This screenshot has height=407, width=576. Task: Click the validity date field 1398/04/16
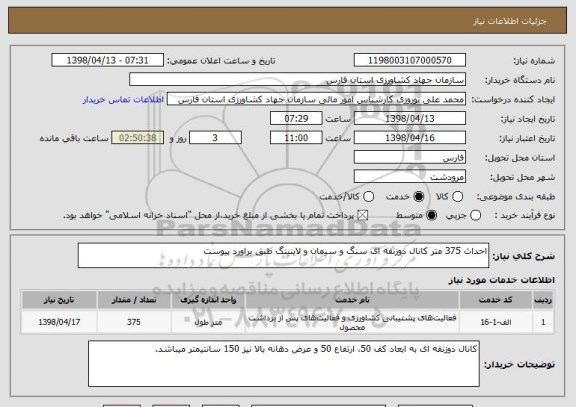click(x=410, y=138)
